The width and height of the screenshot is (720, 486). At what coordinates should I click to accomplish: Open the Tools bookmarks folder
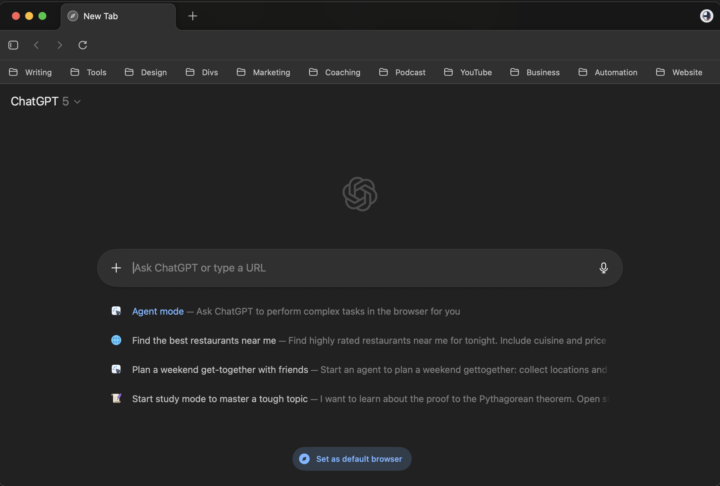click(x=88, y=72)
